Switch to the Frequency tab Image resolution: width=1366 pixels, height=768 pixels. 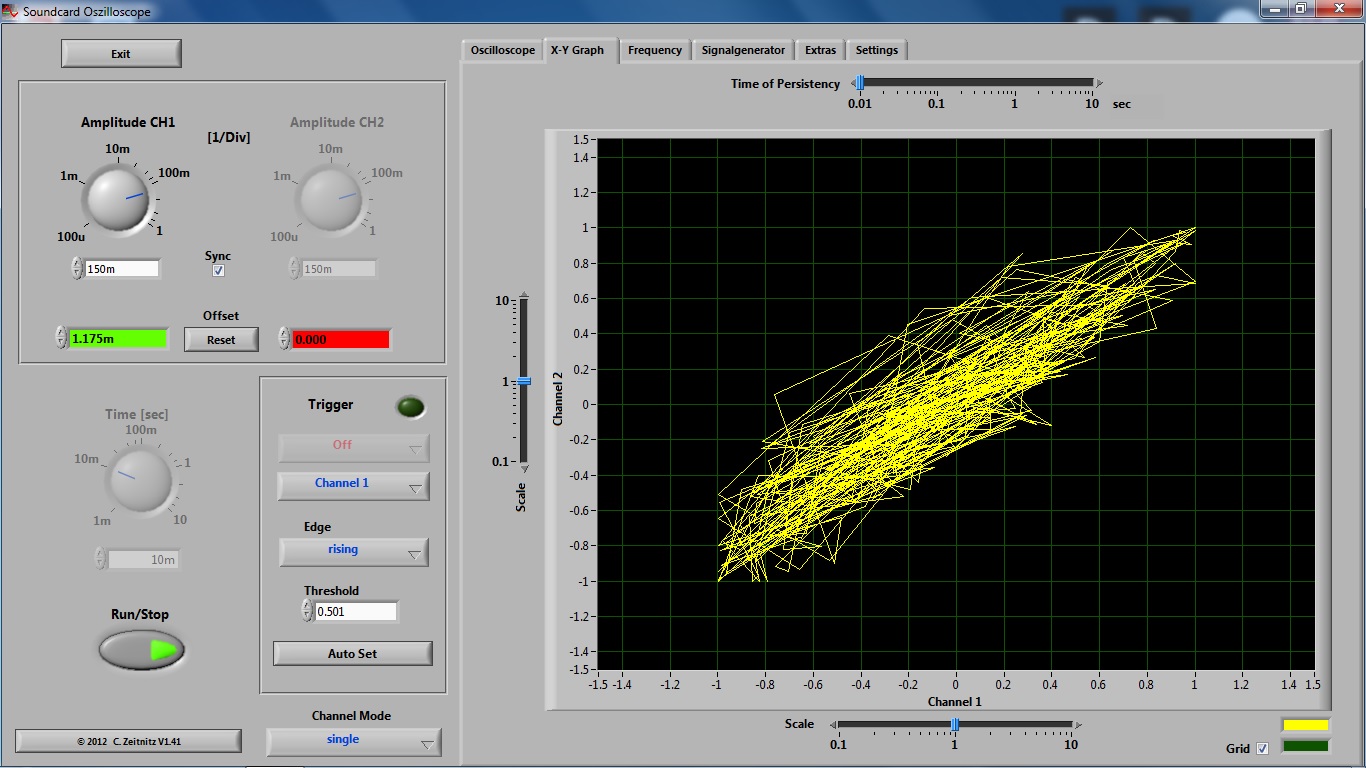click(x=655, y=50)
